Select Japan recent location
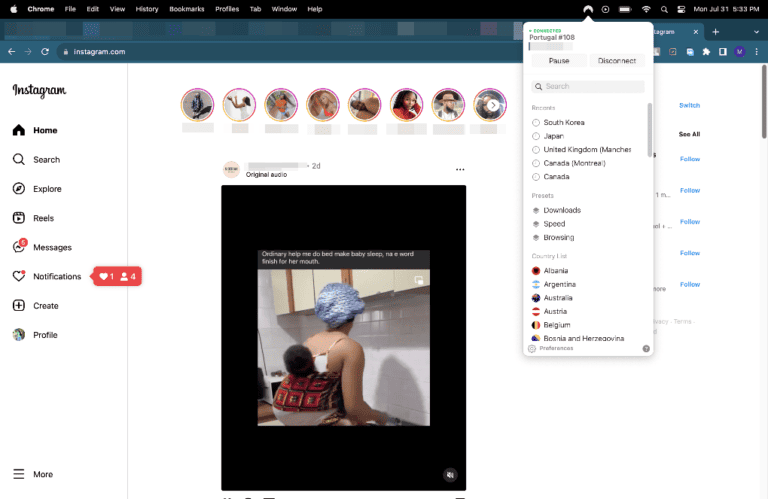The image size is (768, 499). tap(548, 136)
